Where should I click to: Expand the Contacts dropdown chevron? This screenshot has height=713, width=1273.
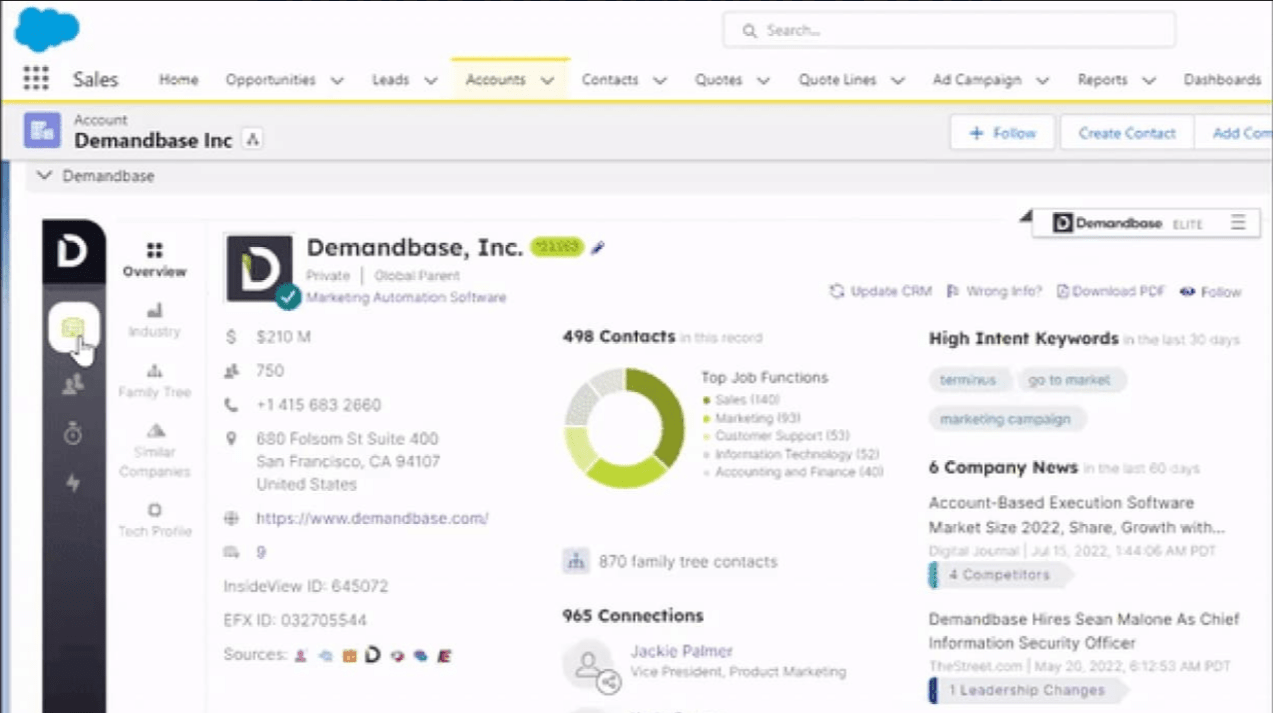click(x=660, y=80)
